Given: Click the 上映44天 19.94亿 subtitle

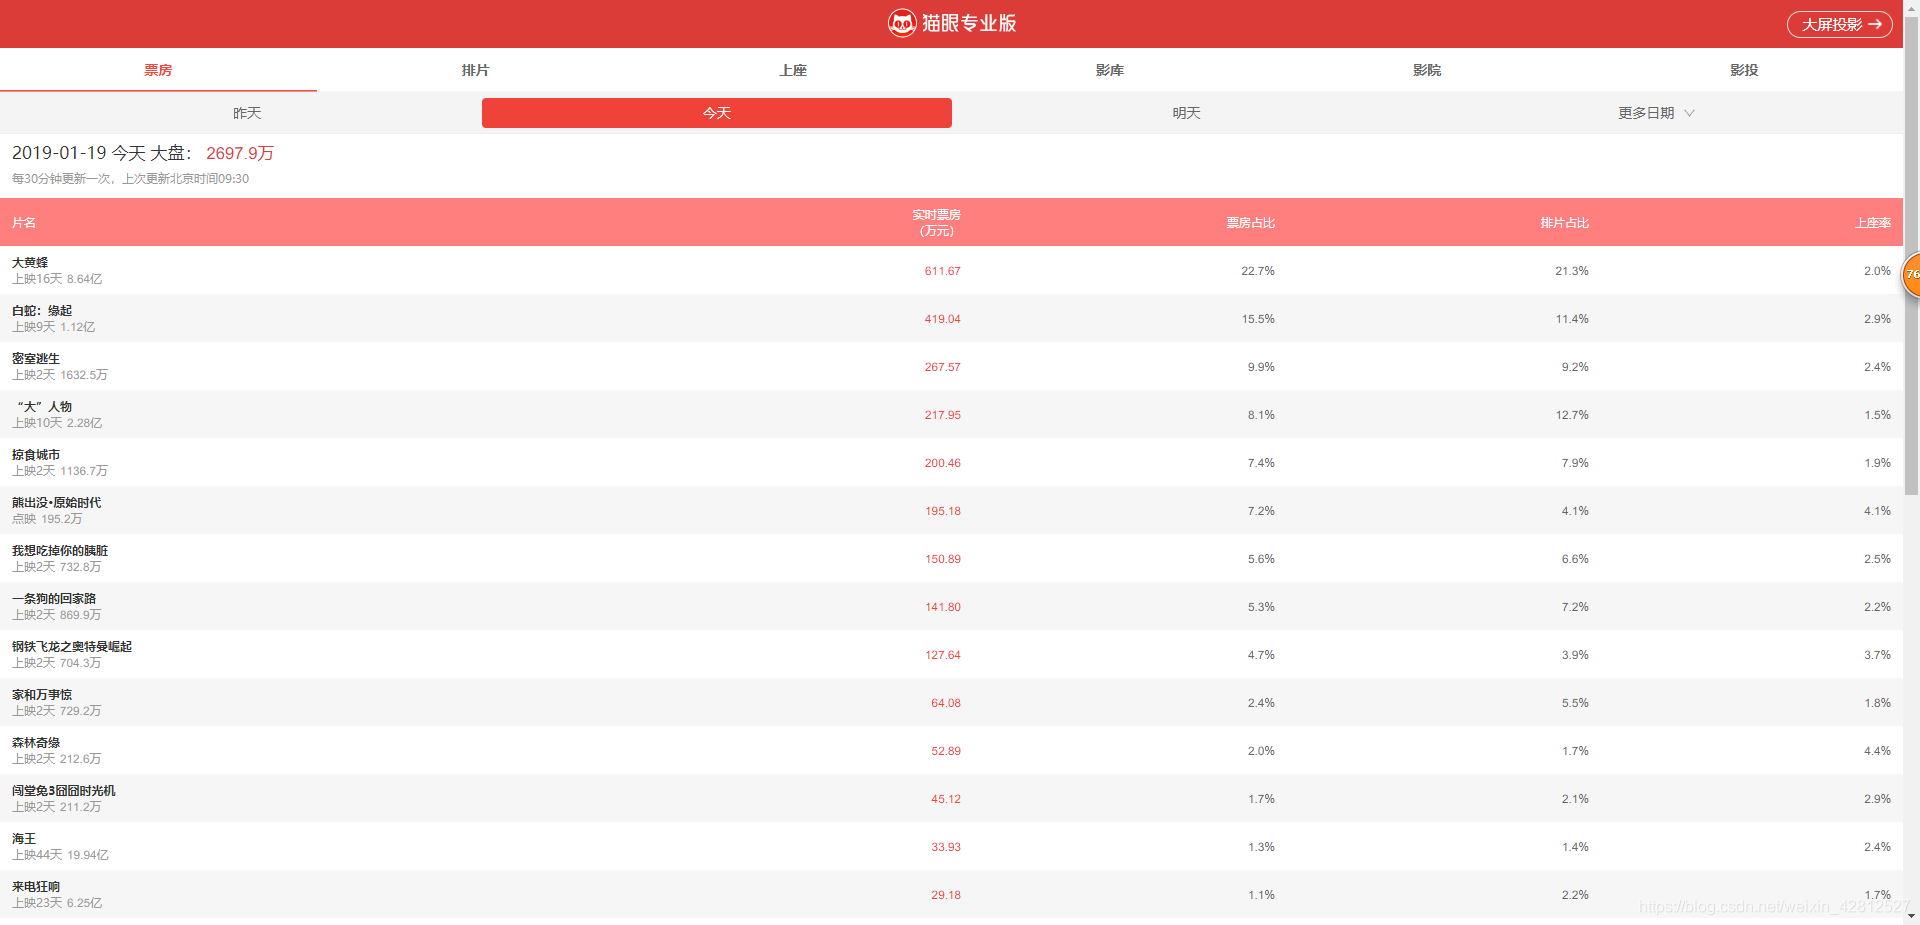Looking at the screenshot, I should 60,855.
